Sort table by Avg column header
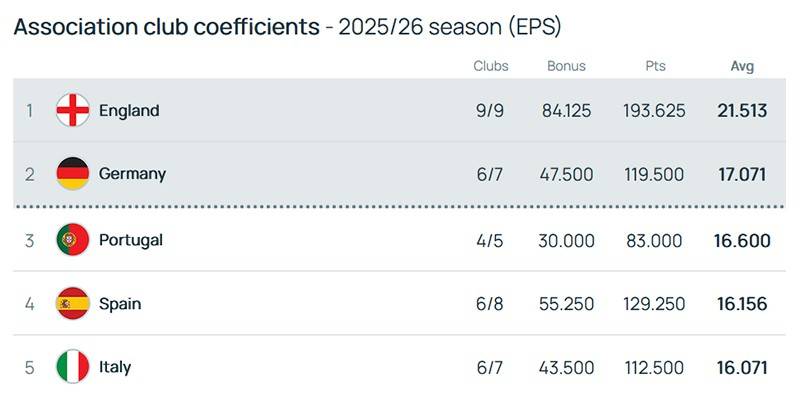 [x=742, y=66]
